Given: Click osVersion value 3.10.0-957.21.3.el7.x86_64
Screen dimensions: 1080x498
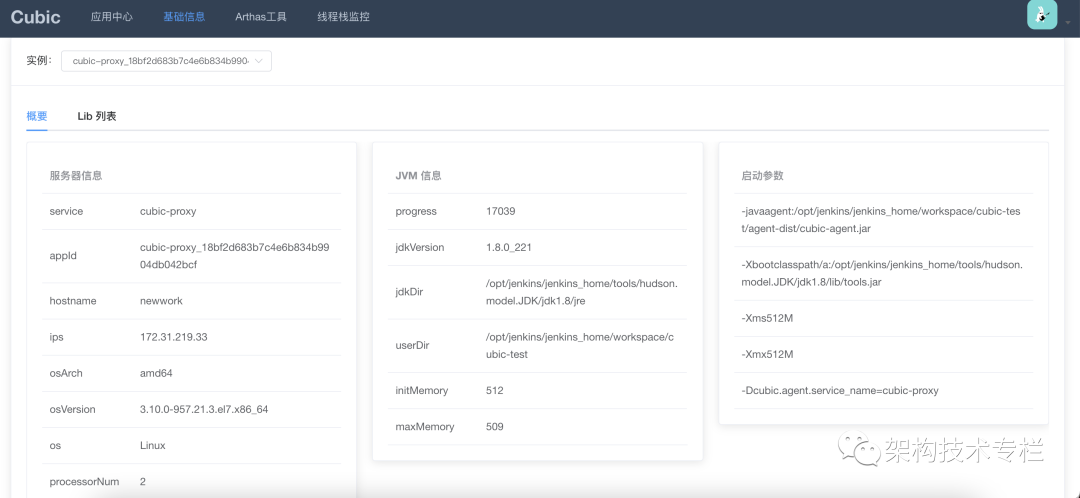Looking at the screenshot, I should (204, 409).
